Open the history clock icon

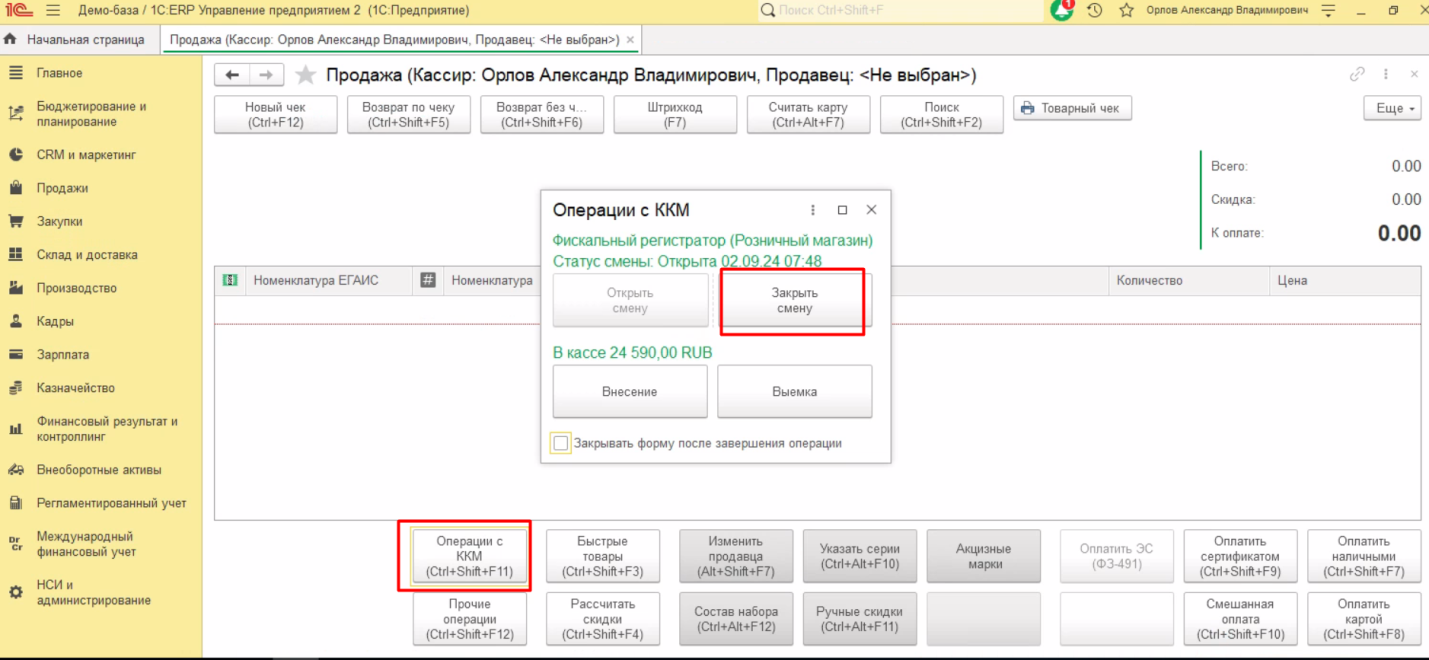pos(1095,10)
